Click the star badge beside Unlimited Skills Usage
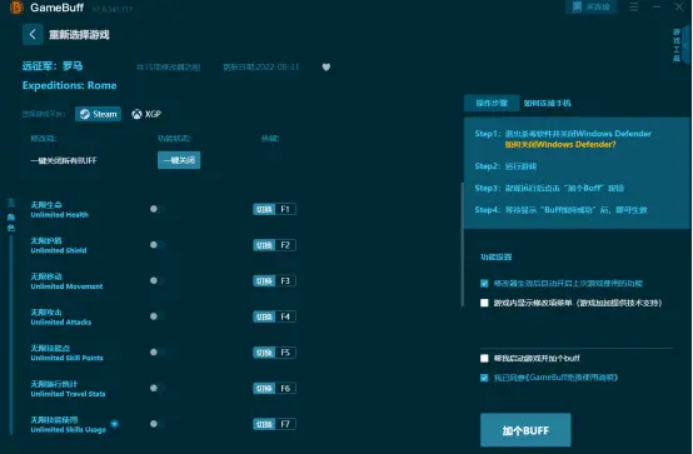Image resolution: width=693 pixels, height=454 pixels. click(x=114, y=423)
